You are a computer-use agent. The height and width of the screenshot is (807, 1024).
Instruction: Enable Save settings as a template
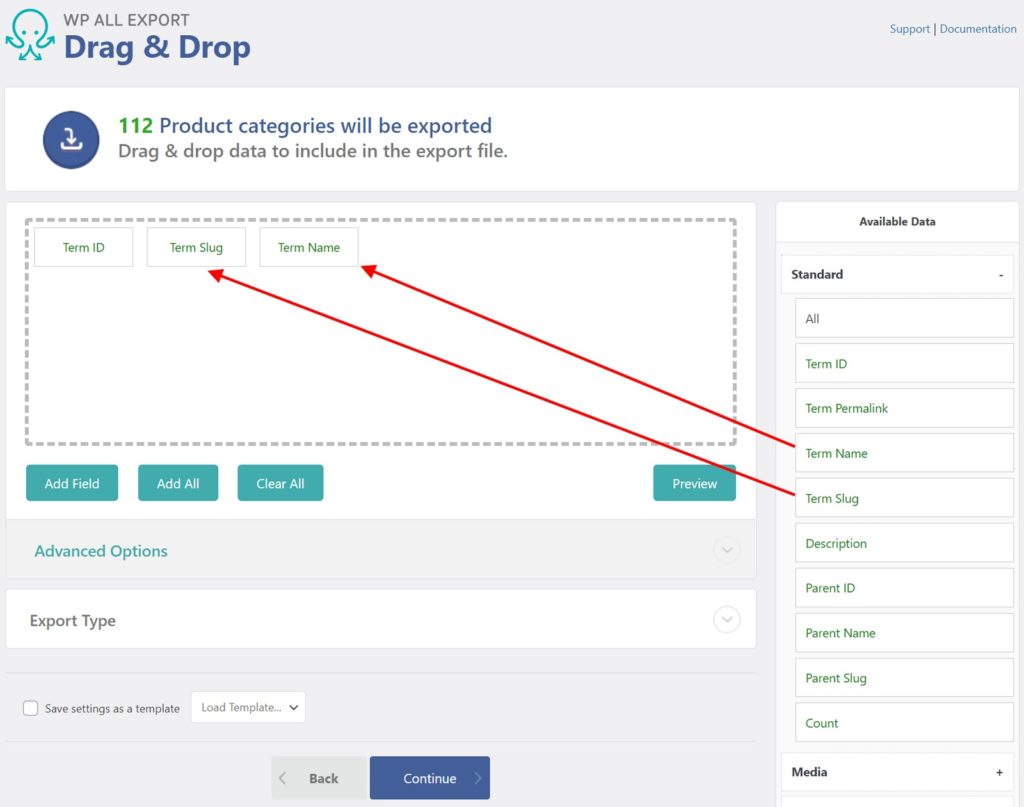click(30, 707)
